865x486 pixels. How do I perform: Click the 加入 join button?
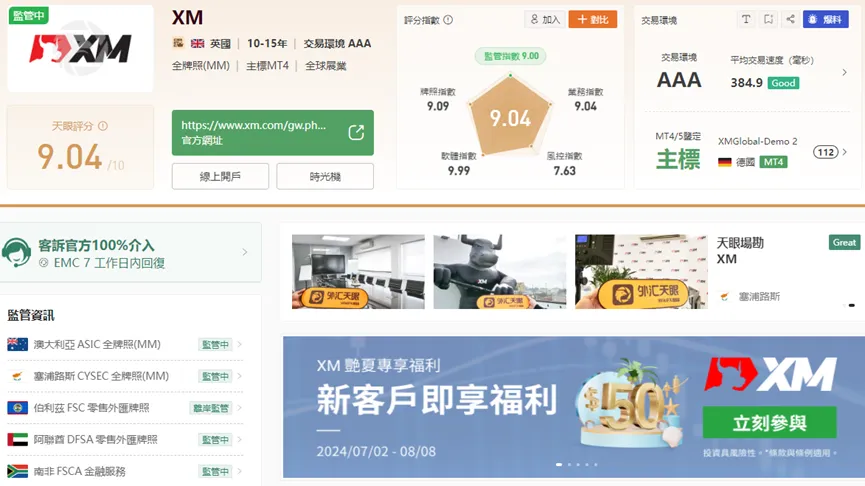(544, 19)
